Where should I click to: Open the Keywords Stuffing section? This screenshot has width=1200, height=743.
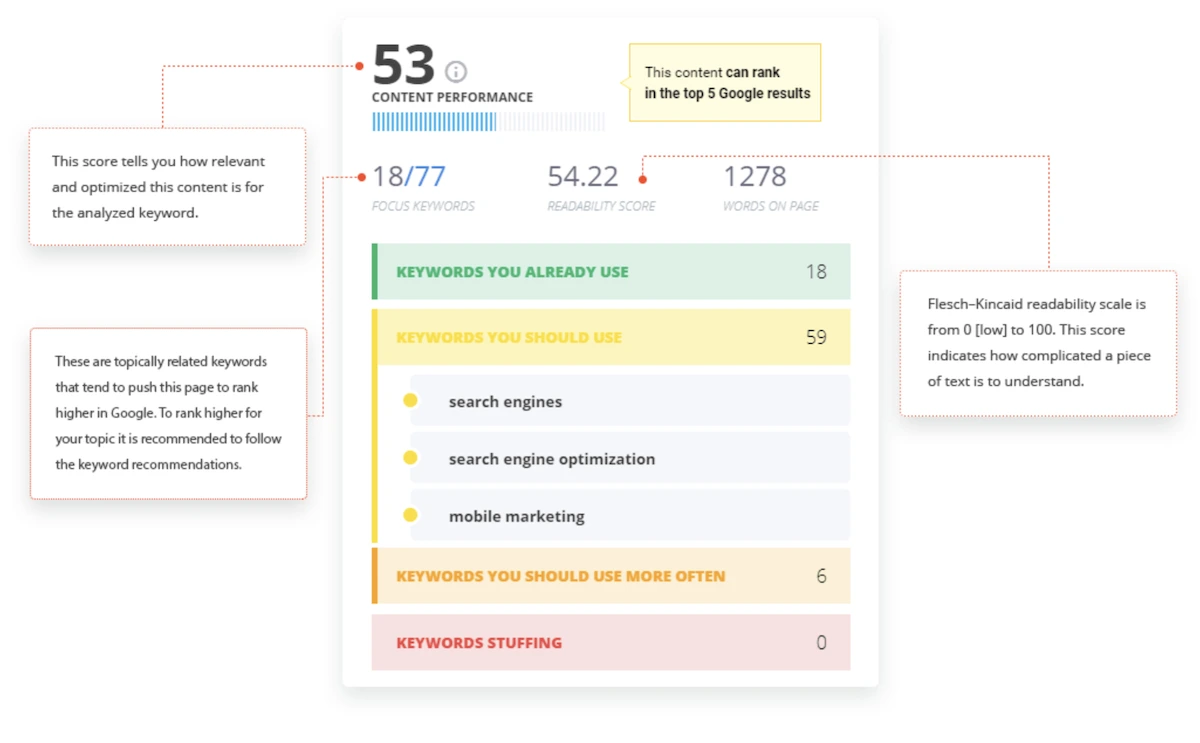(x=611, y=642)
